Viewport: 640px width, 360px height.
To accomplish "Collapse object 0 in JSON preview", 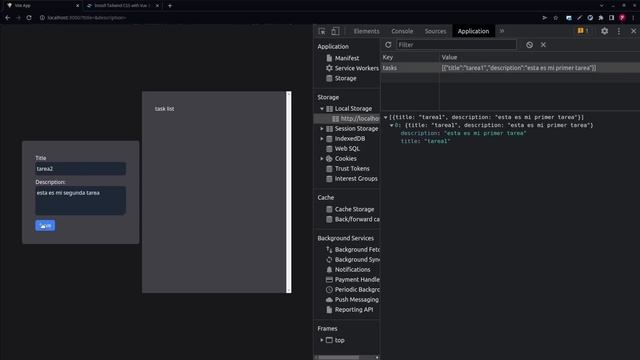I will point(391,125).
